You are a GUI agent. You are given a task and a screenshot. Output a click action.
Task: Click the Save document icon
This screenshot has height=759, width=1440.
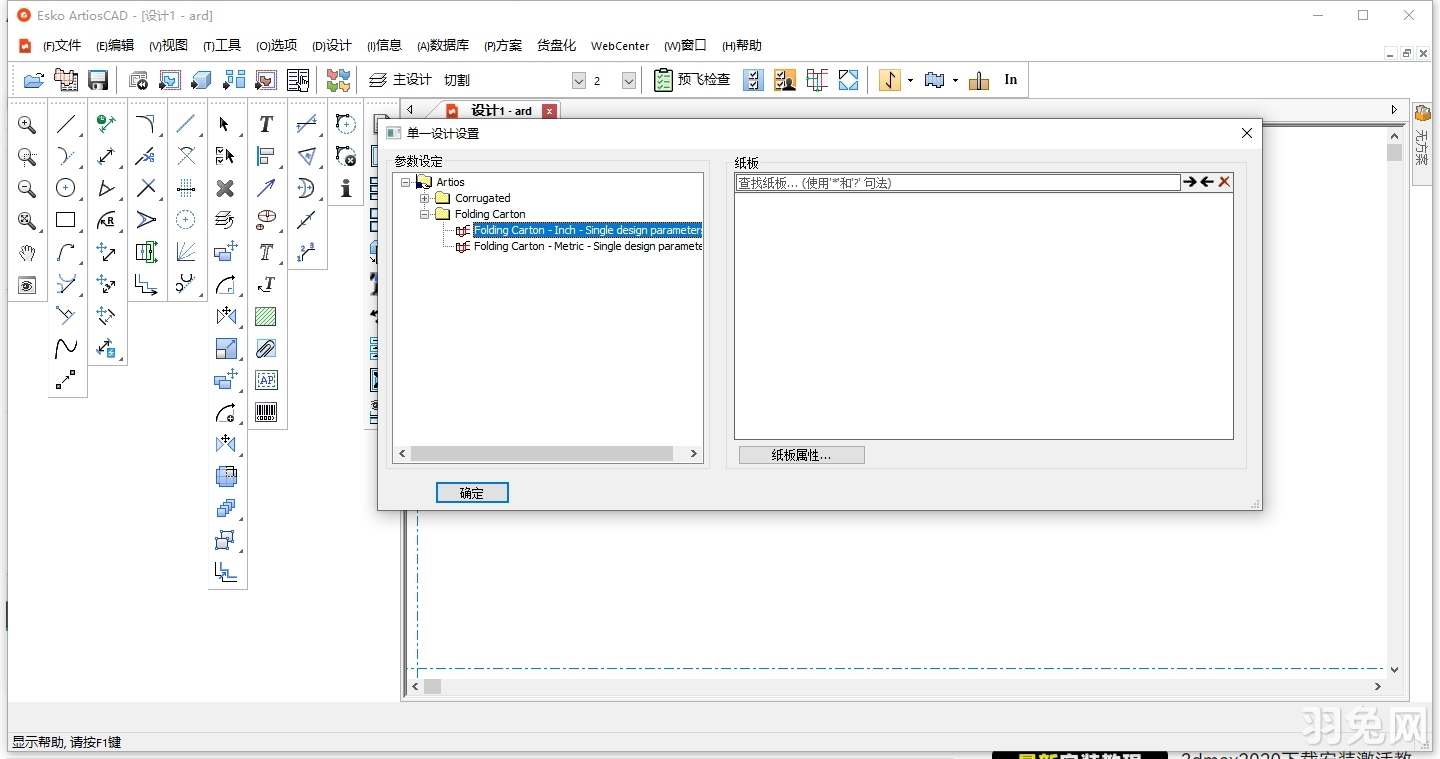(97, 80)
